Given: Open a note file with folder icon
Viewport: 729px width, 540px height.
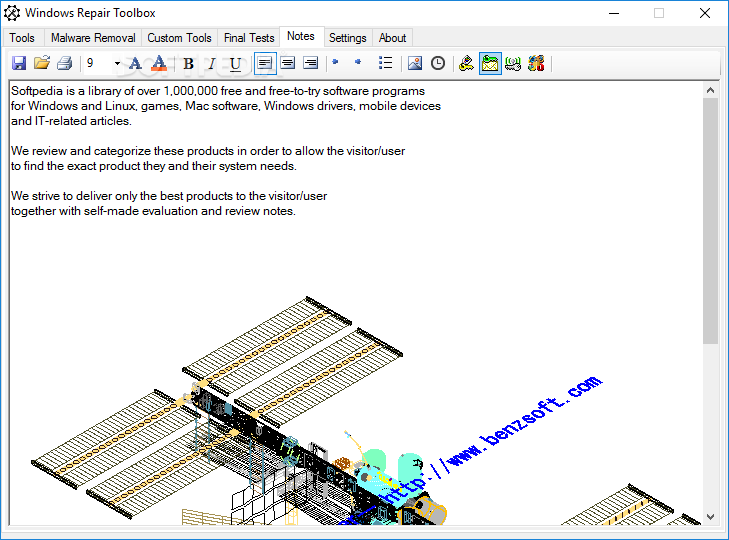Looking at the screenshot, I should pyautogui.click(x=42, y=63).
